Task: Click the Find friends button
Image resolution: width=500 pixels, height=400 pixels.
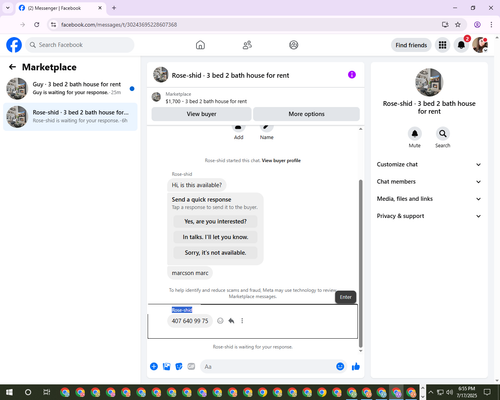Action: (x=411, y=45)
